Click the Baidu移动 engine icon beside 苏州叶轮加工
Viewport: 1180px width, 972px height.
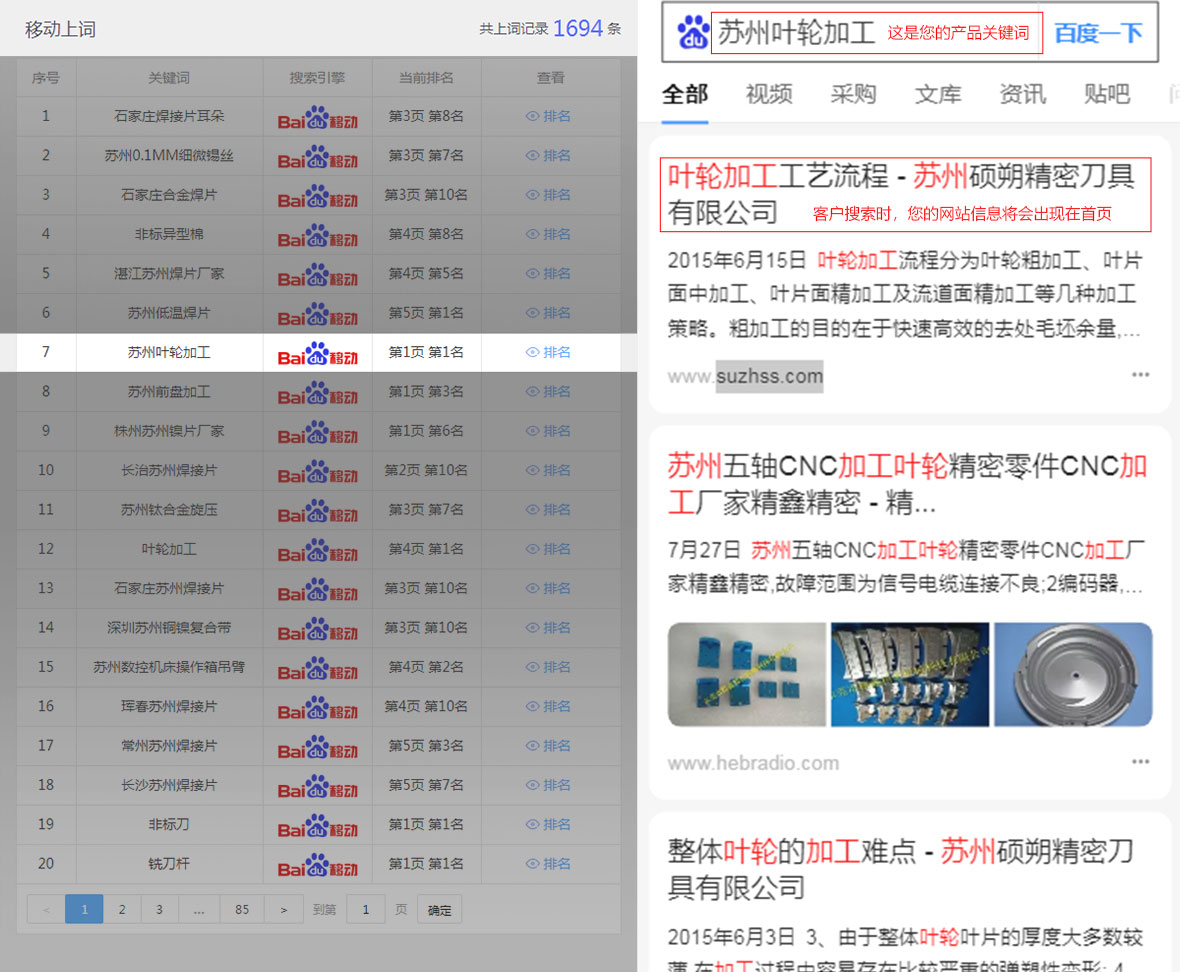[317, 352]
